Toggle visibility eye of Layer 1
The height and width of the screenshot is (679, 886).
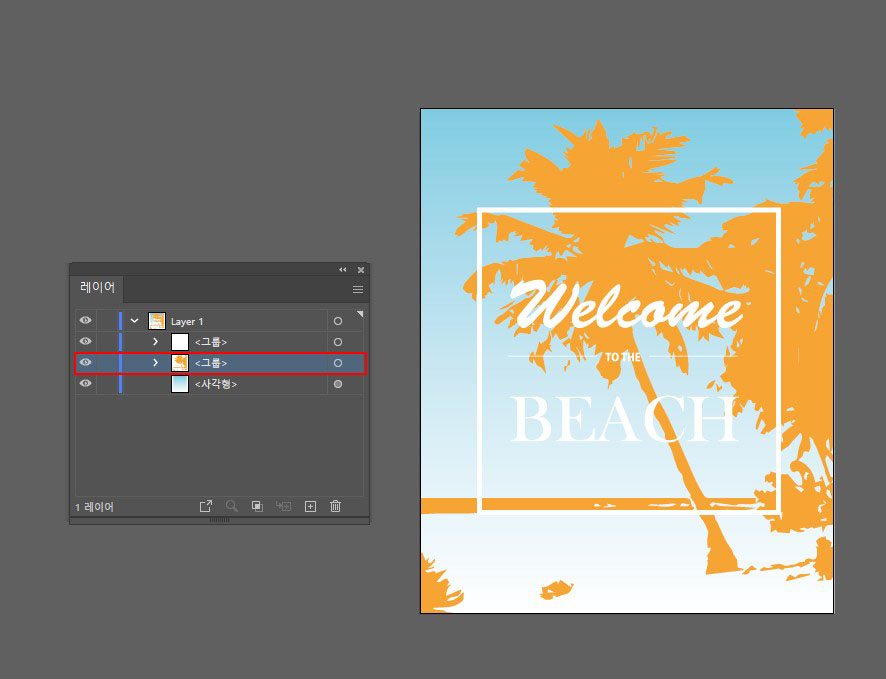pyautogui.click(x=85, y=320)
